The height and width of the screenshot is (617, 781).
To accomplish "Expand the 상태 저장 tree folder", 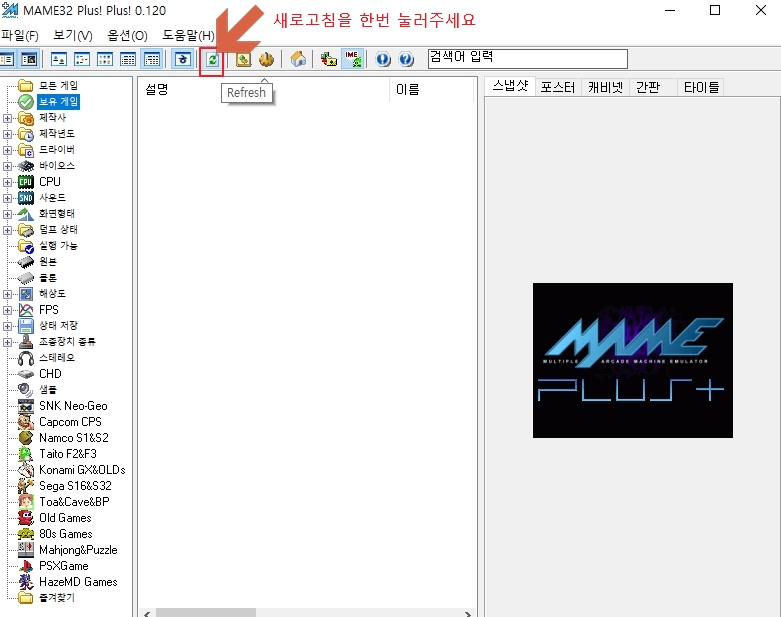I will [x=7, y=326].
